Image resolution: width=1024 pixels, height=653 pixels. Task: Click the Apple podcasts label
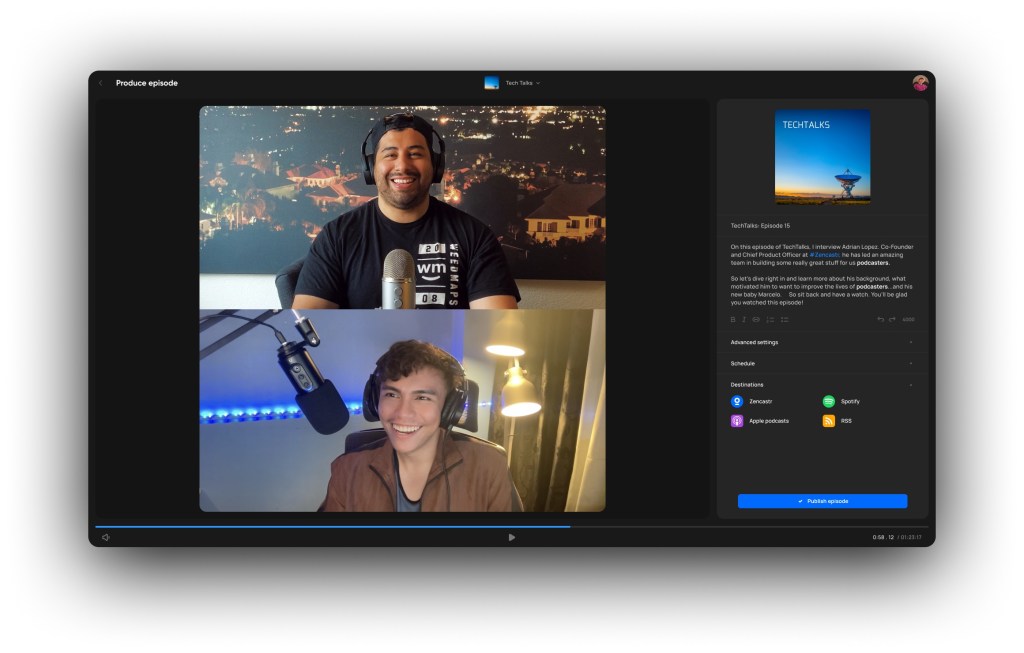point(769,421)
